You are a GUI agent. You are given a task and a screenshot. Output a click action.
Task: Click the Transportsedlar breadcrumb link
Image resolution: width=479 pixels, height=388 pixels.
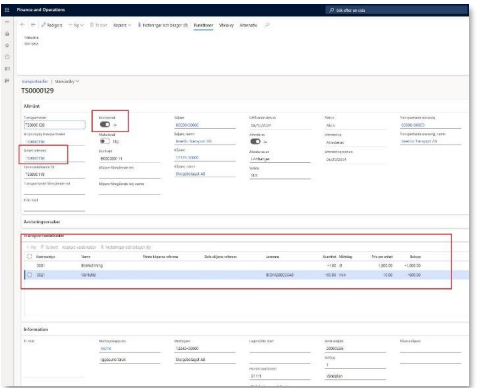pyautogui.click(x=35, y=81)
